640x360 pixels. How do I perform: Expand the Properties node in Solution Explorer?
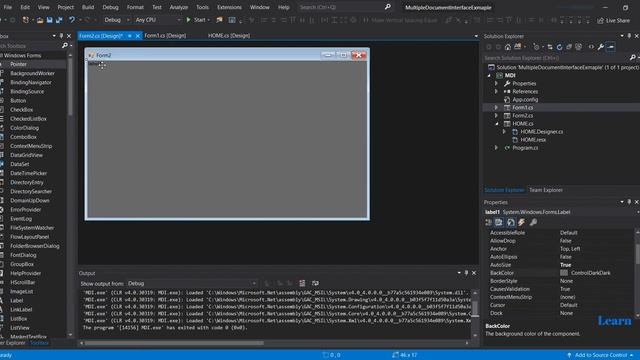coord(497,83)
